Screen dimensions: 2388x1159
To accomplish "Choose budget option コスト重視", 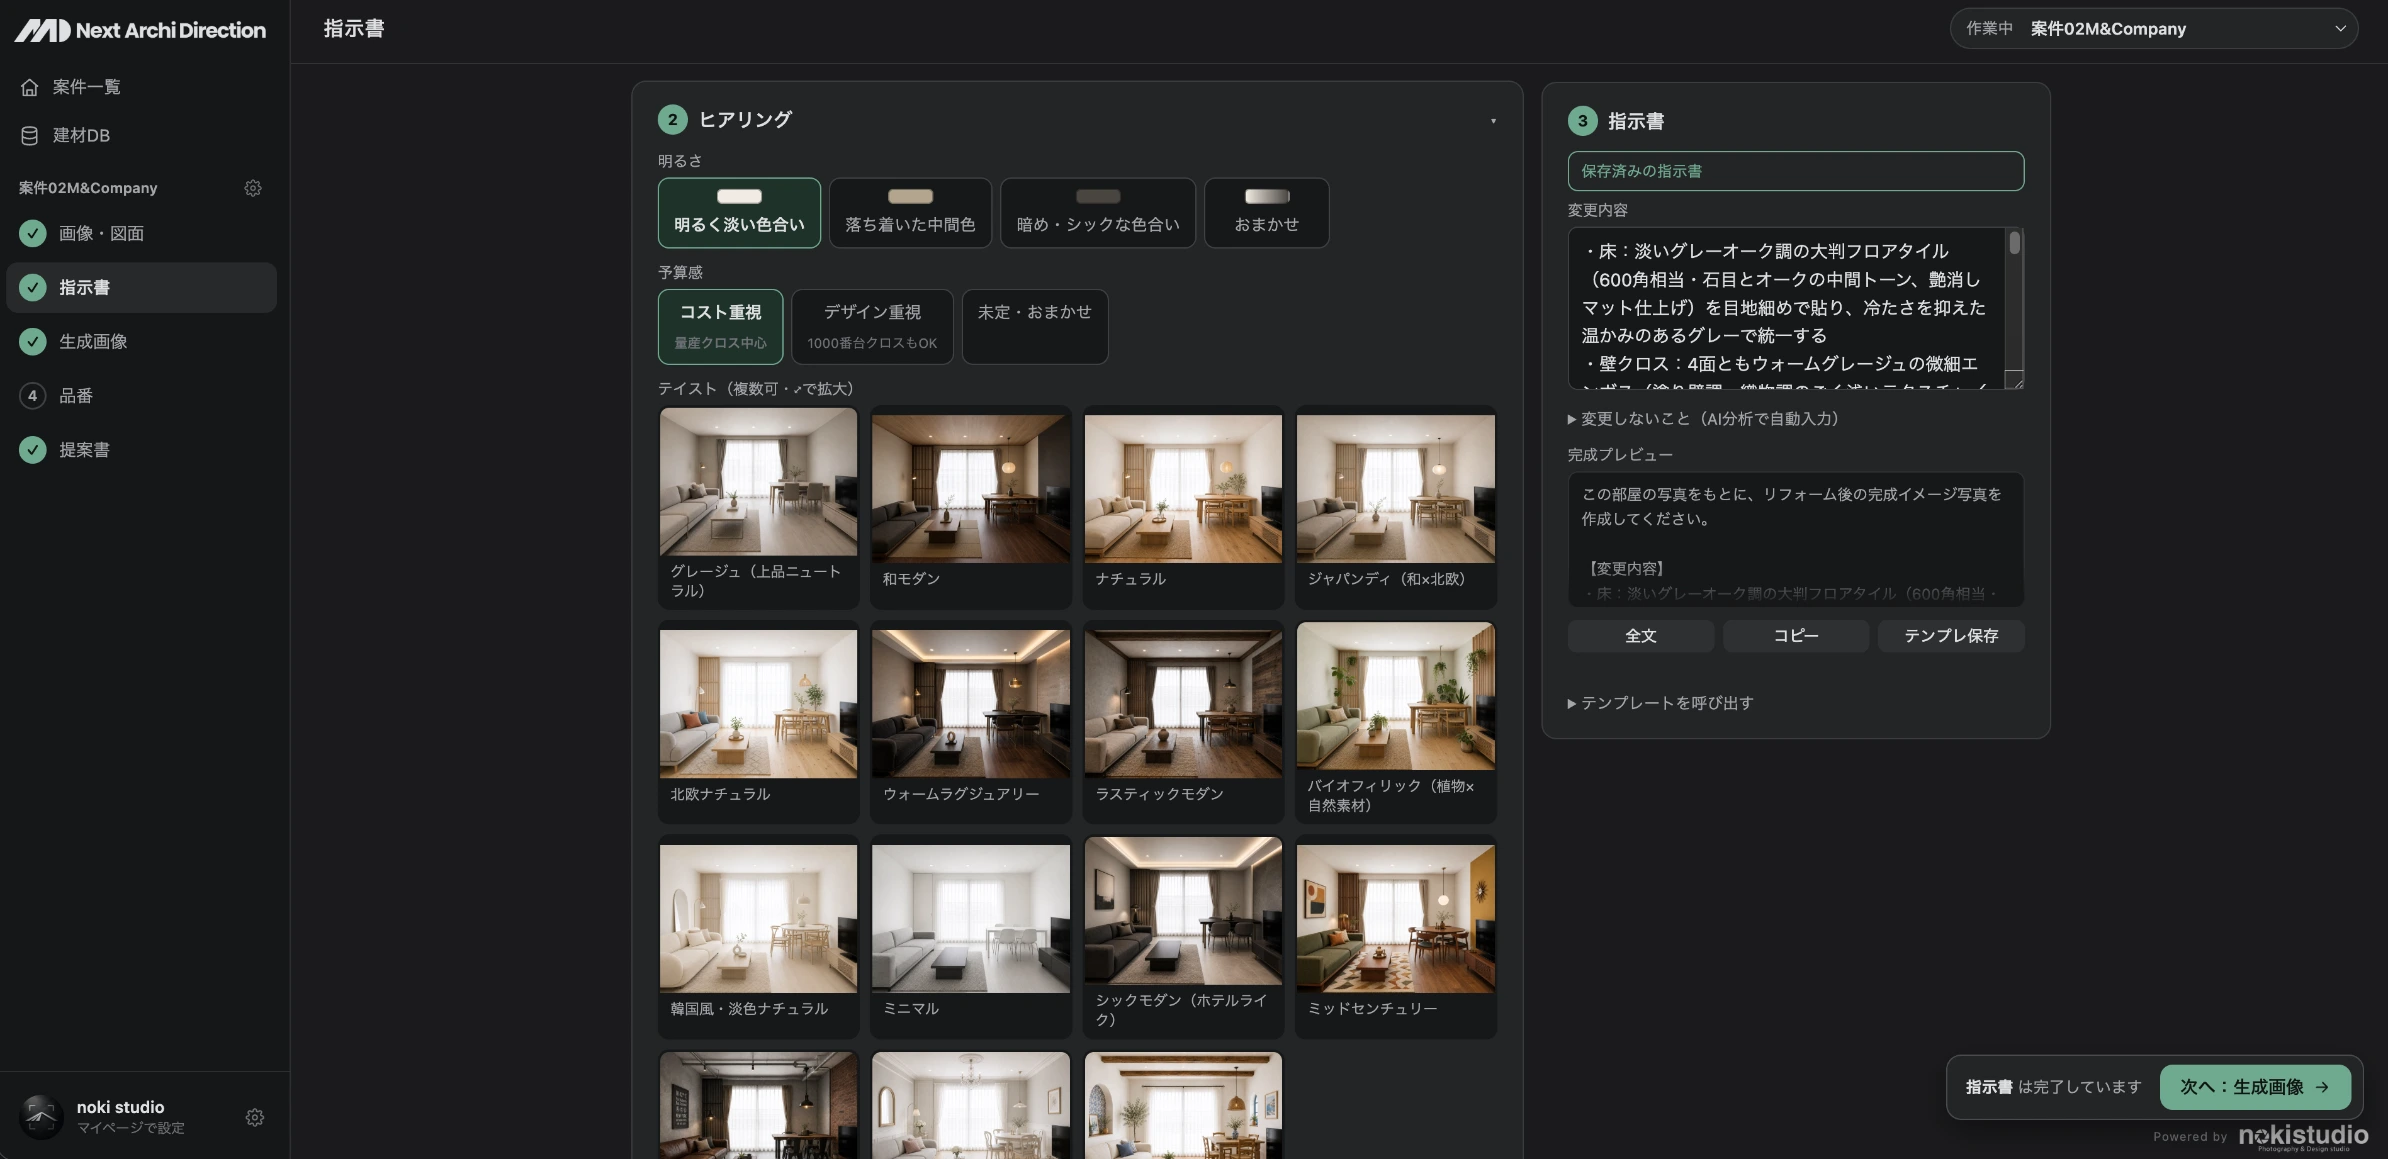I will (x=720, y=327).
